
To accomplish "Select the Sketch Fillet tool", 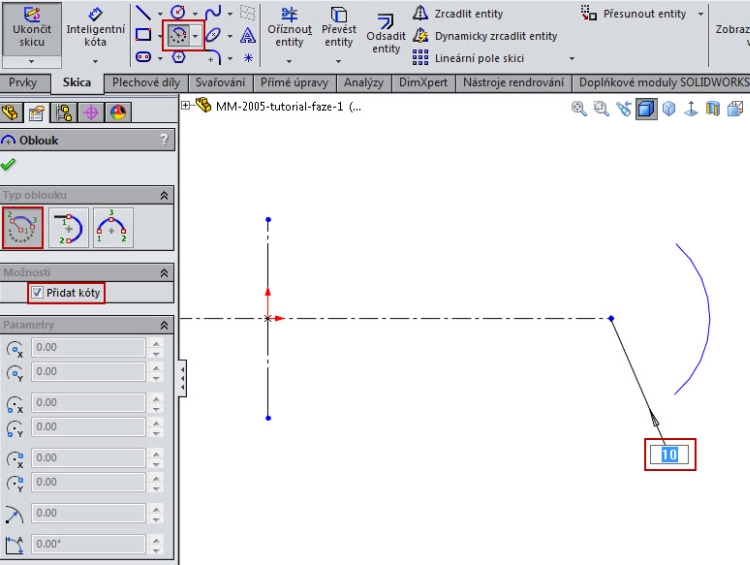I will click(x=214, y=57).
